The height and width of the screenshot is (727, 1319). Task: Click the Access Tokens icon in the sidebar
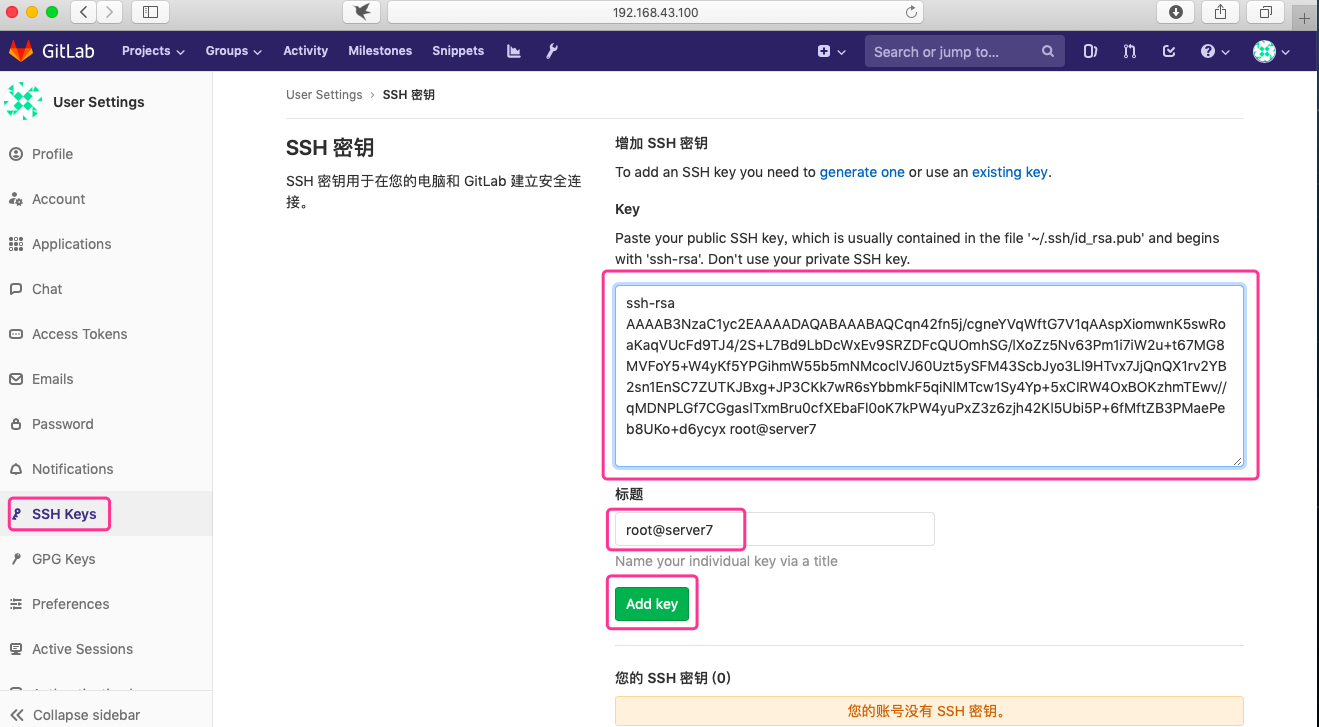coord(15,334)
